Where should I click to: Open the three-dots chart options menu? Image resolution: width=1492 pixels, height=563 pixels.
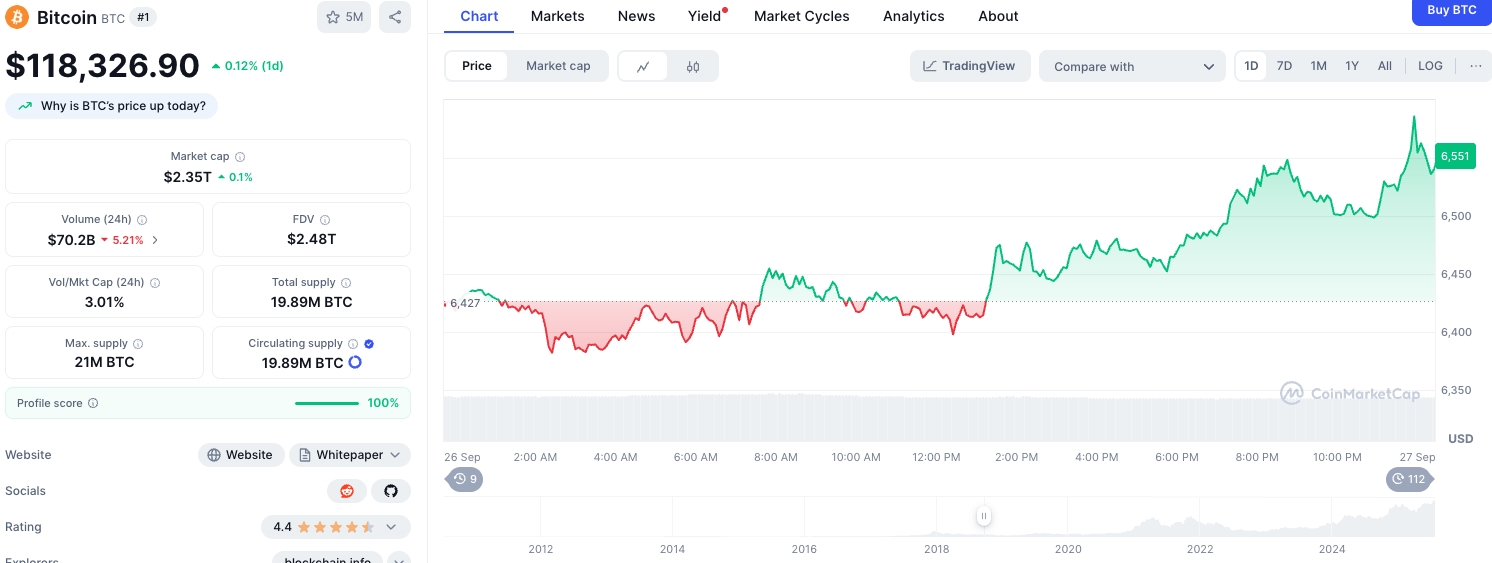tap(1475, 66)
